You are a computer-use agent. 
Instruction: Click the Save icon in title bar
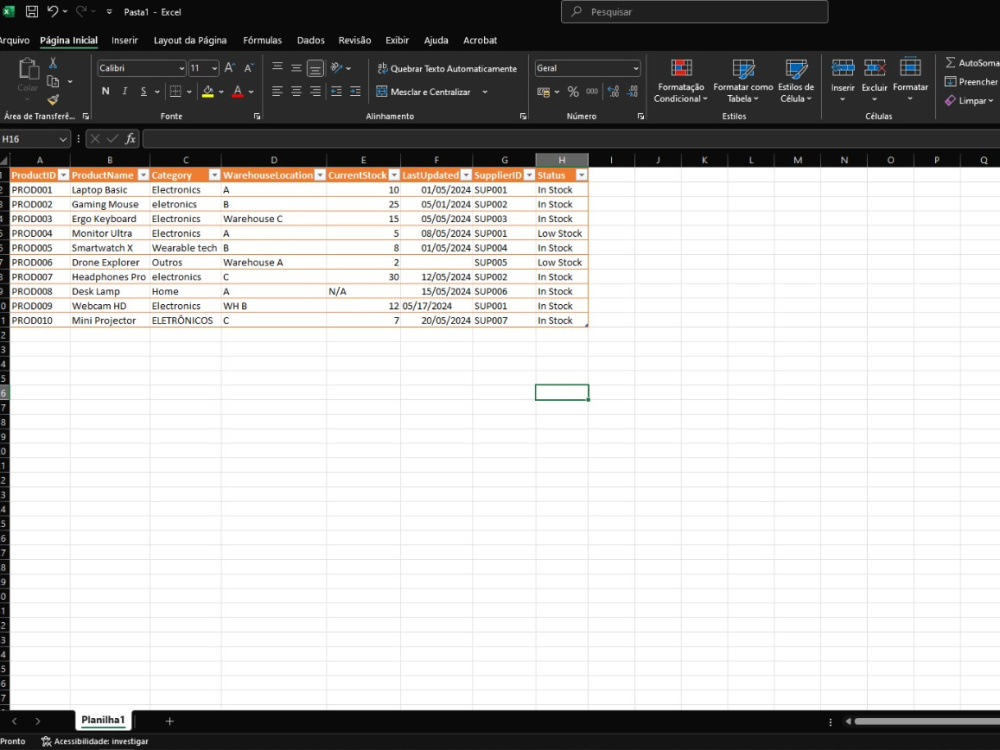pyautogui.click(x=31, y=11)
